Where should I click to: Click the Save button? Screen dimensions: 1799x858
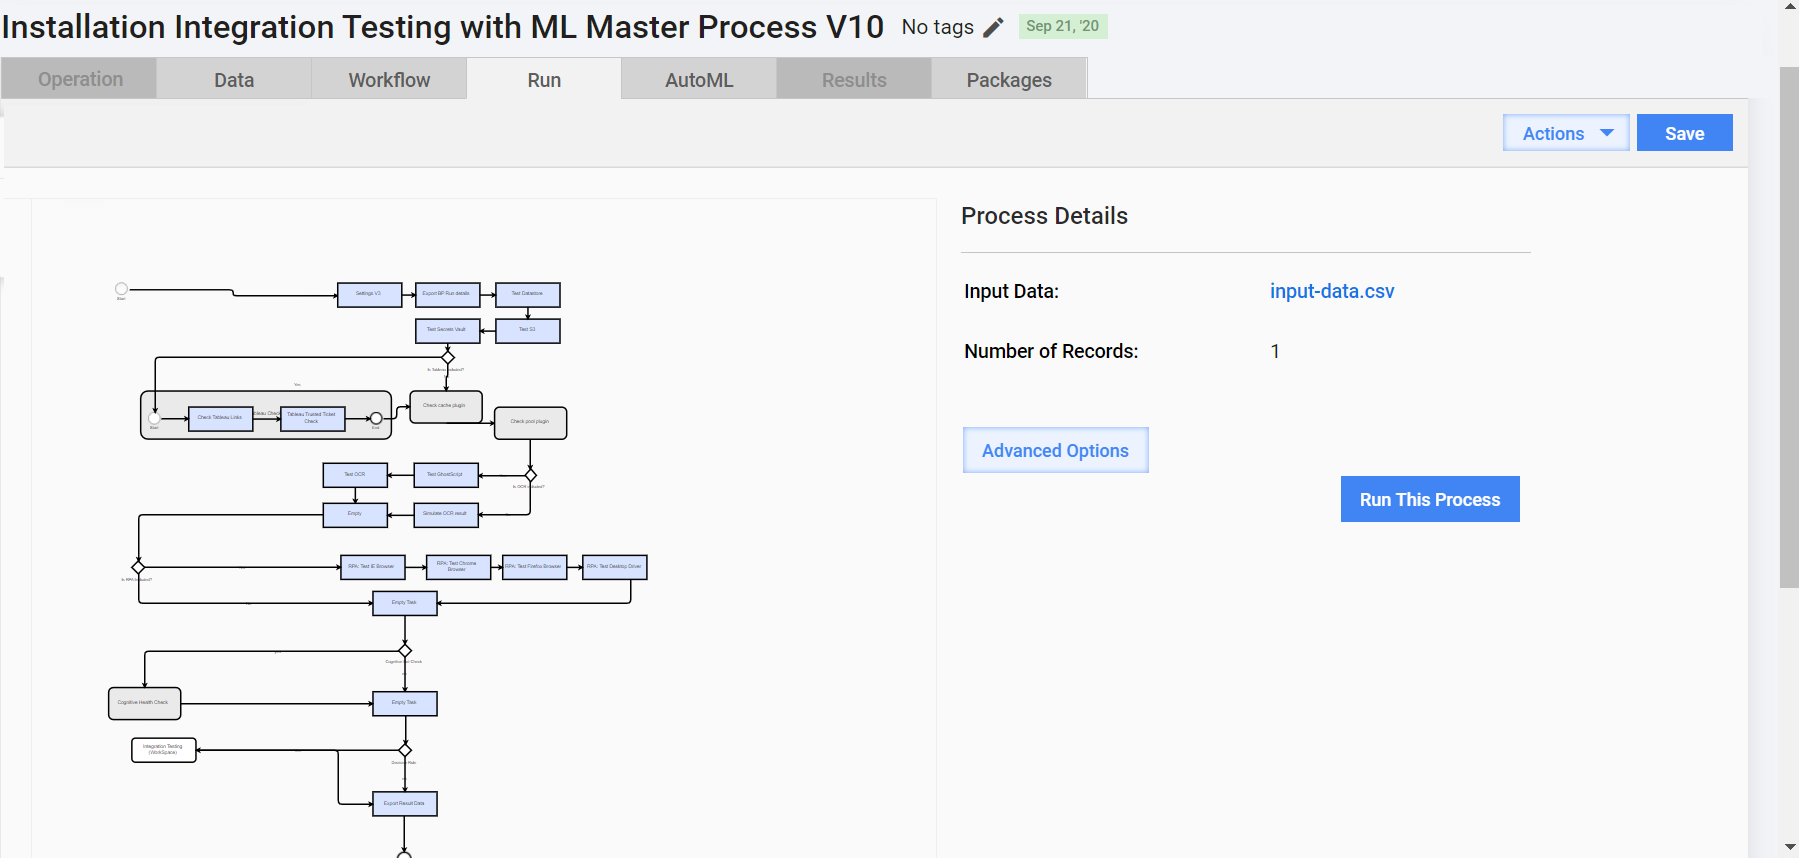coord(1684,133)
